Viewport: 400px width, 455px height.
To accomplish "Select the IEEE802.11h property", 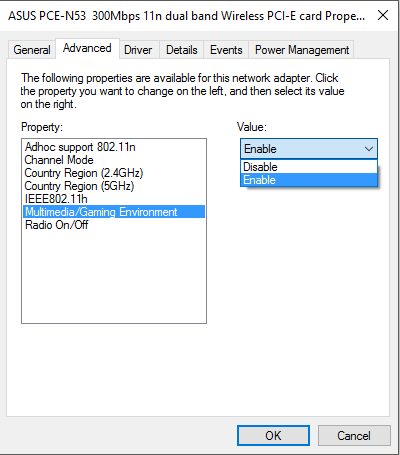I will 114,199.
